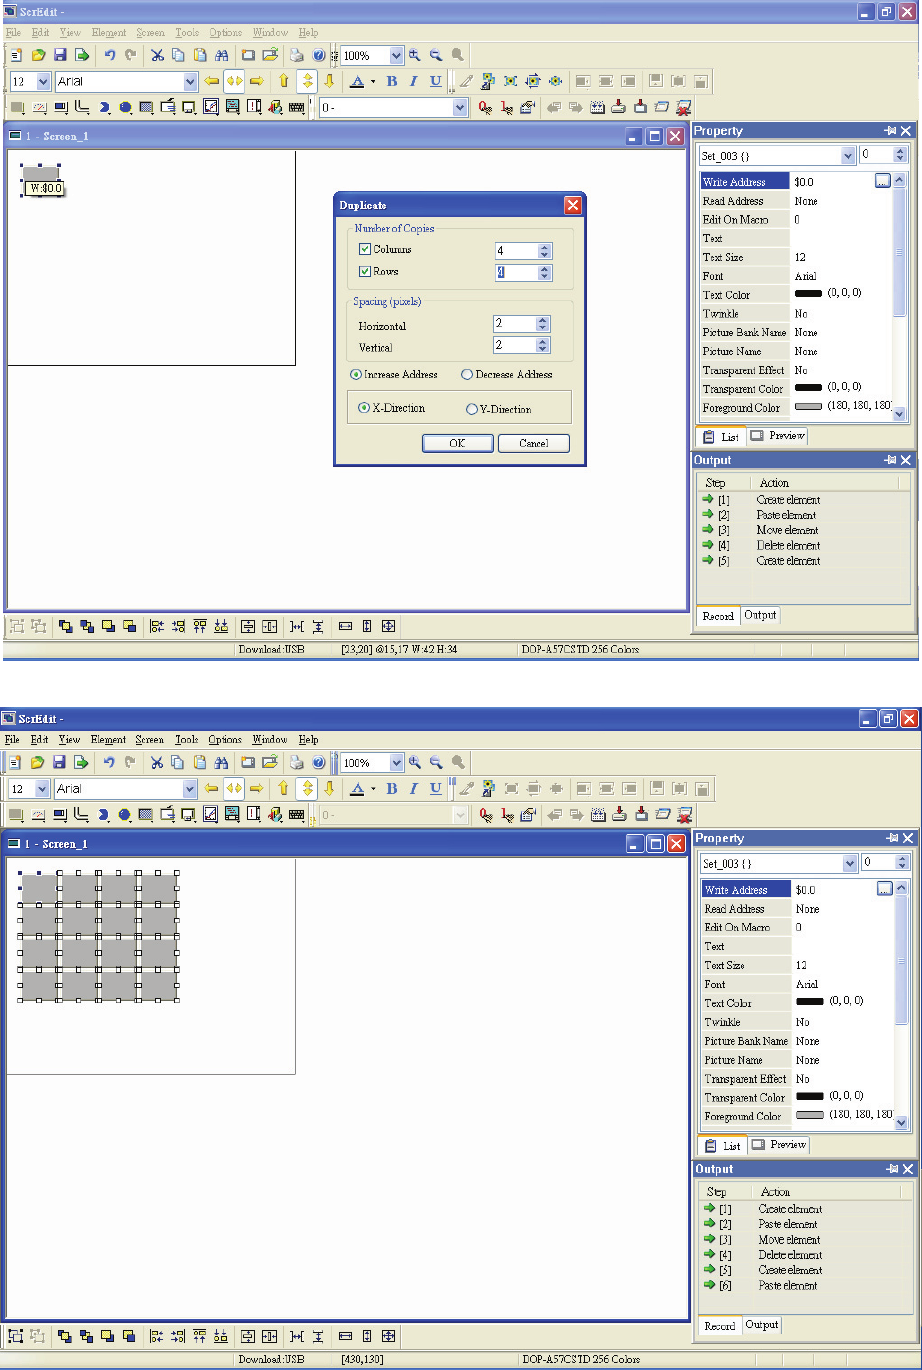Click the Save icon in the upper window toolbar
Screen dimensions: 922x1370
tap(60, 56)
